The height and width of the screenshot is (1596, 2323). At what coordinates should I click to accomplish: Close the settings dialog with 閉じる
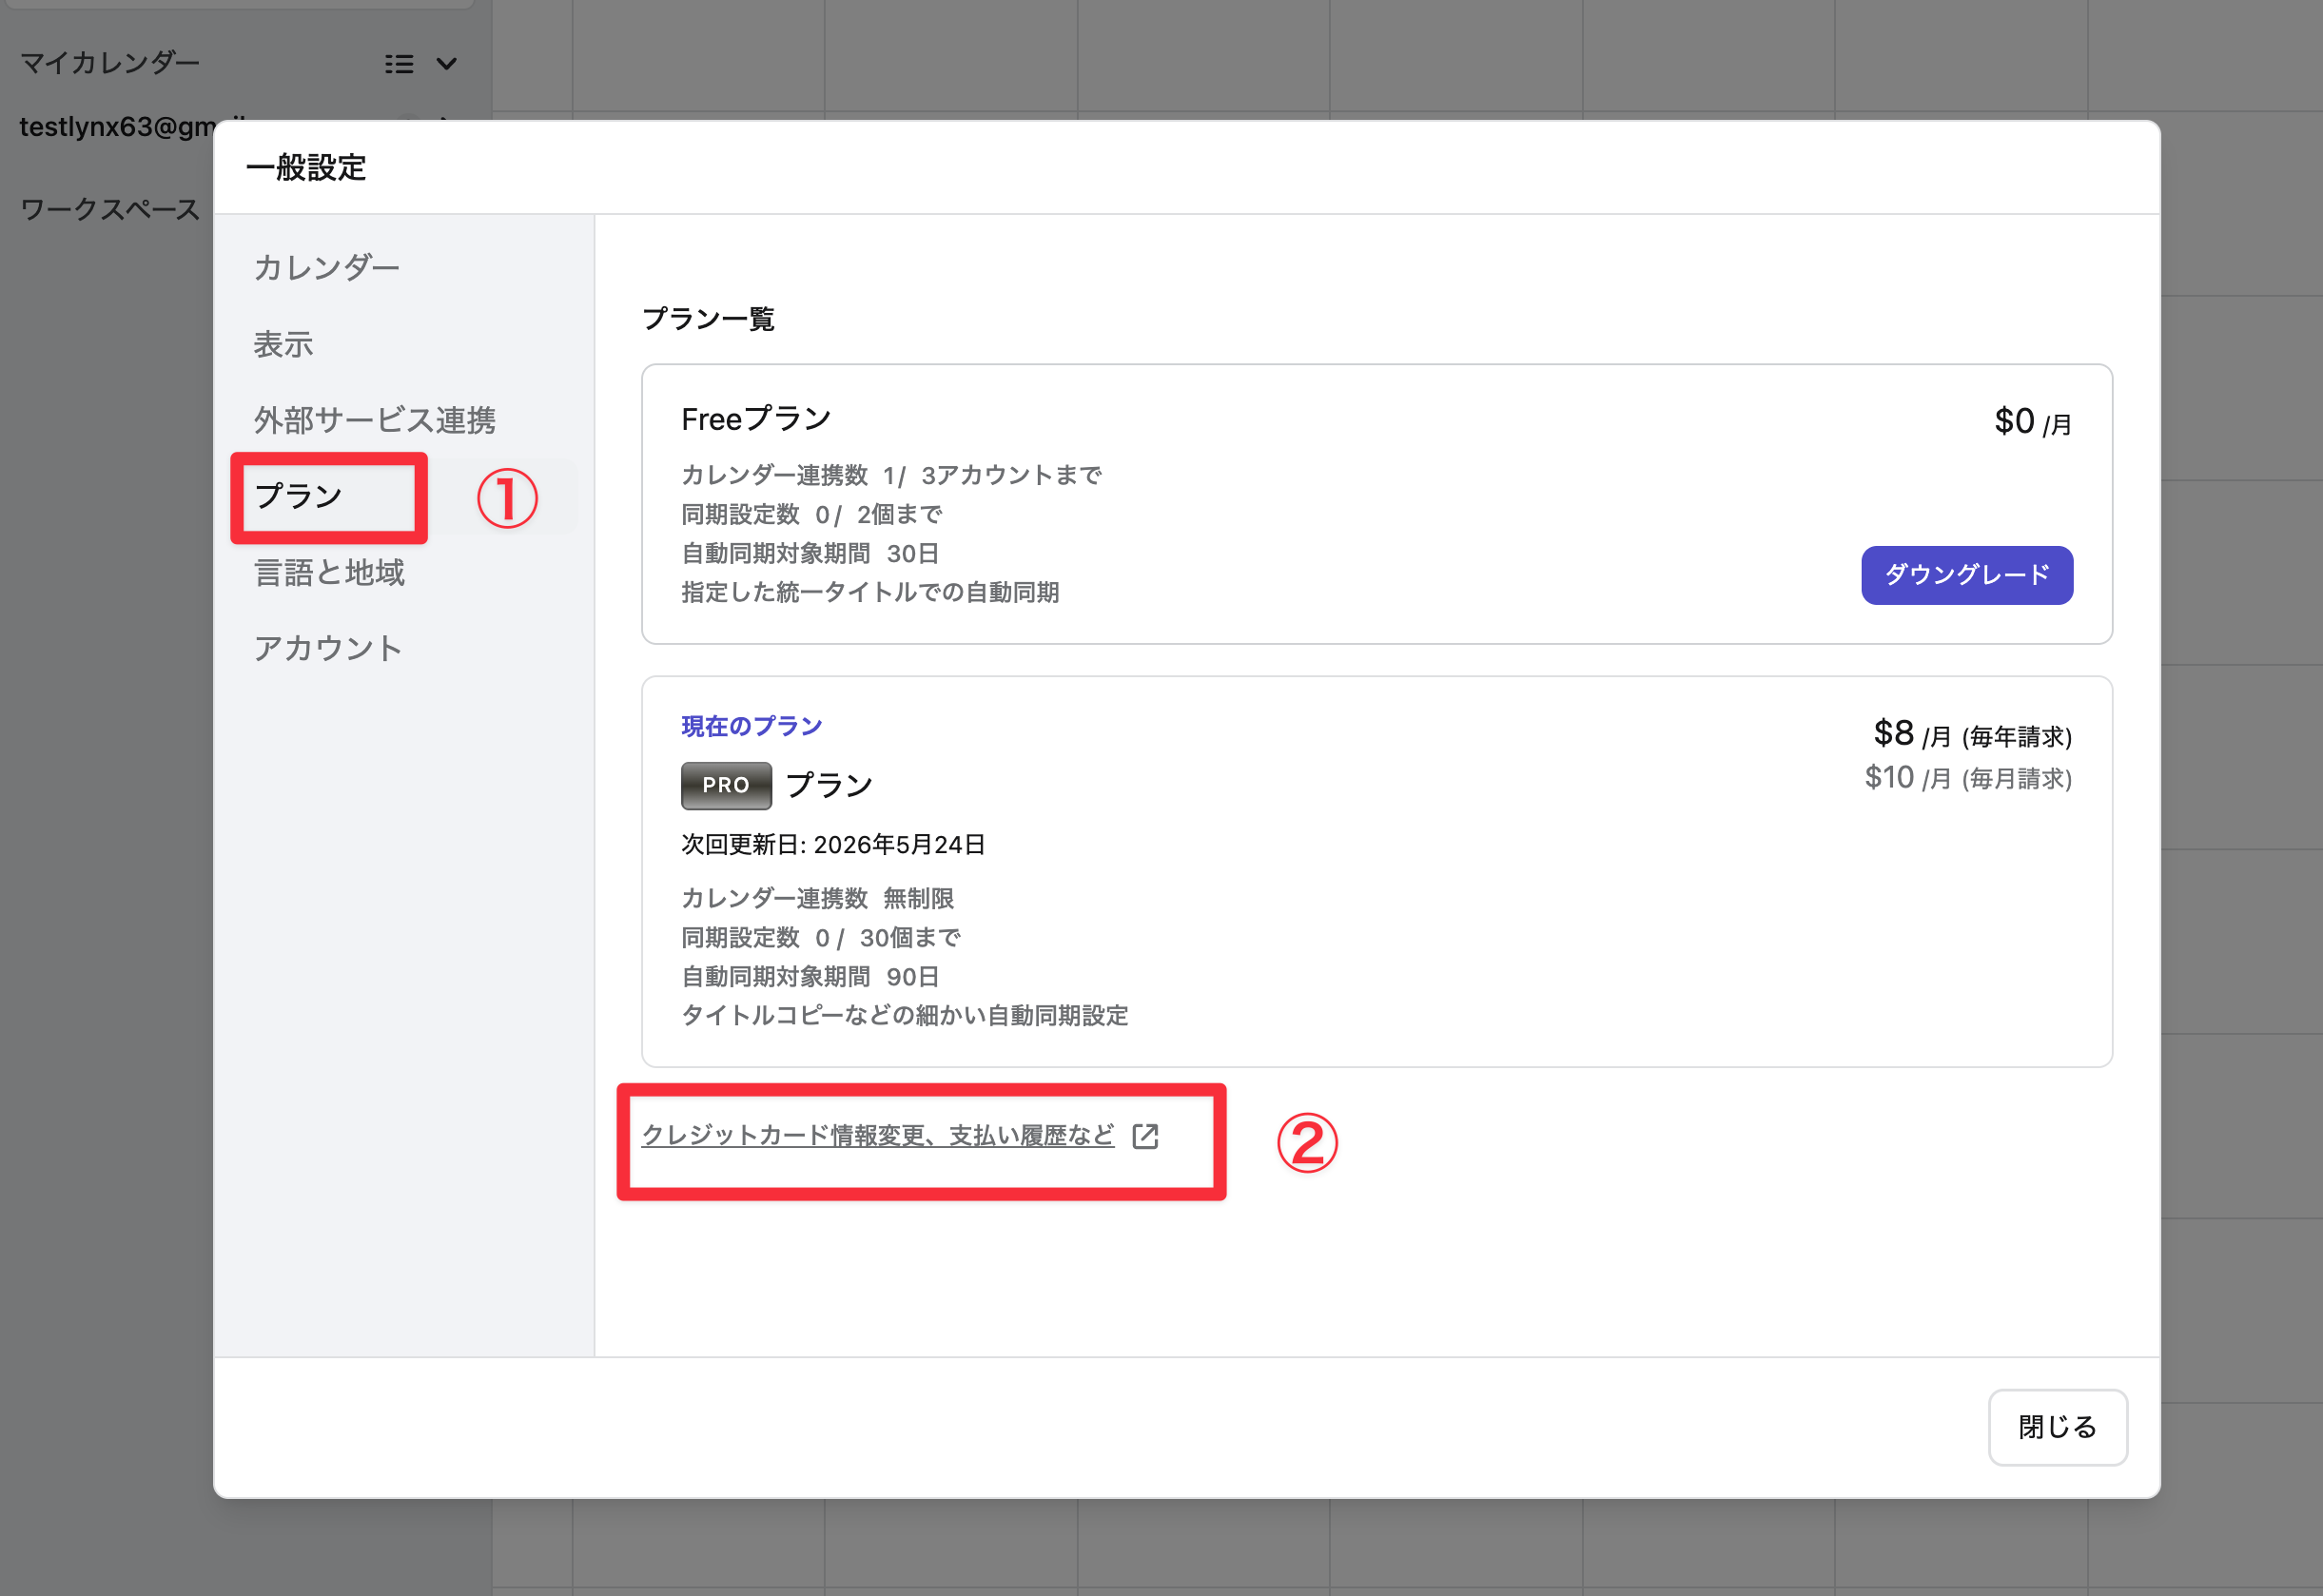(2057, 1427)
